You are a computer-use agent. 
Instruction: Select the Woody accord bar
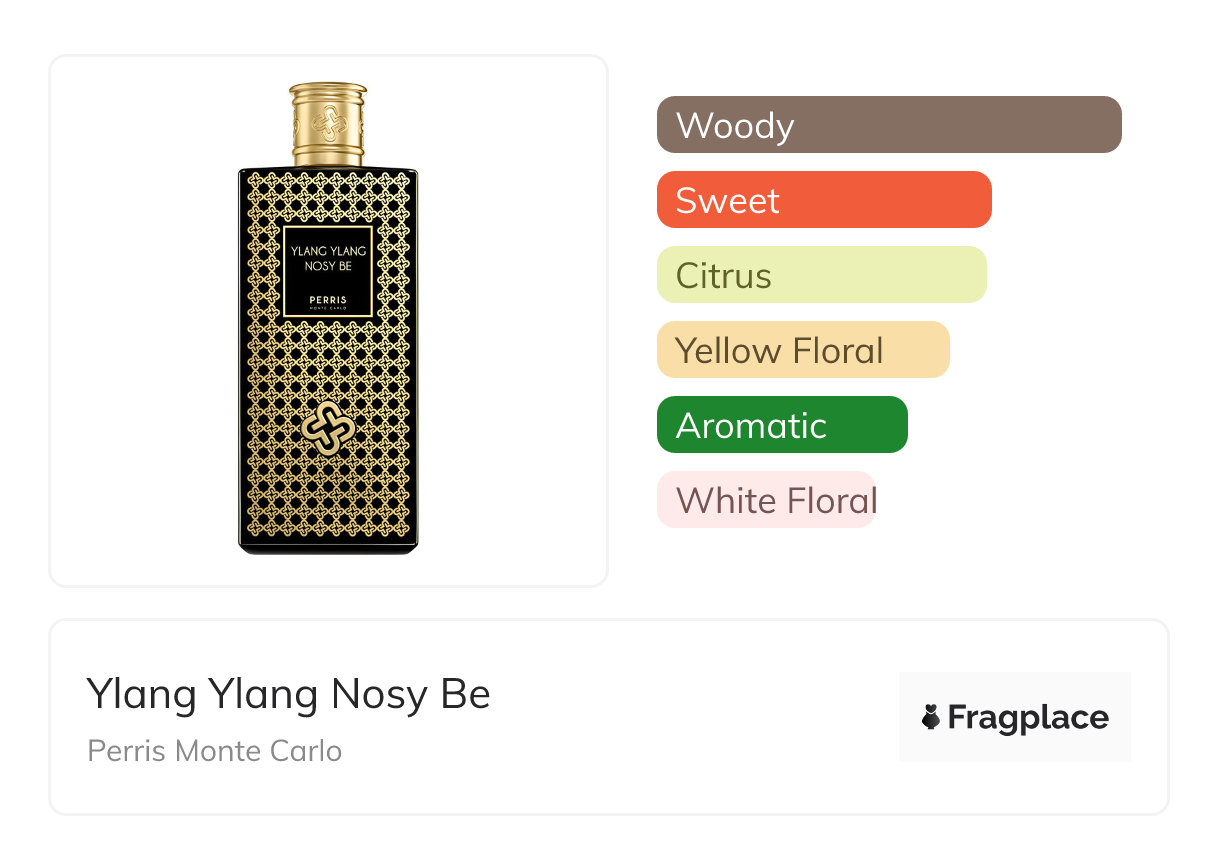(x=889, y=125)
